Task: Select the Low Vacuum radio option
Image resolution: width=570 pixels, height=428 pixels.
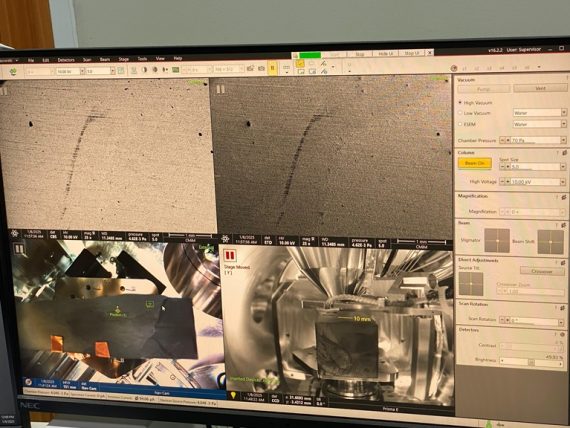Action: click(x=460, y=113)
